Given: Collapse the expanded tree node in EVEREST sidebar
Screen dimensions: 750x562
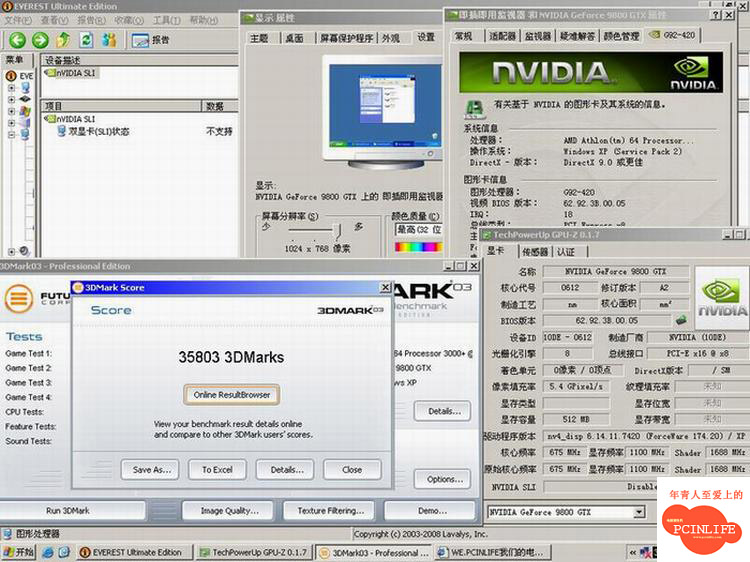Looking at the screenshot, I should (x=11, y=135).
